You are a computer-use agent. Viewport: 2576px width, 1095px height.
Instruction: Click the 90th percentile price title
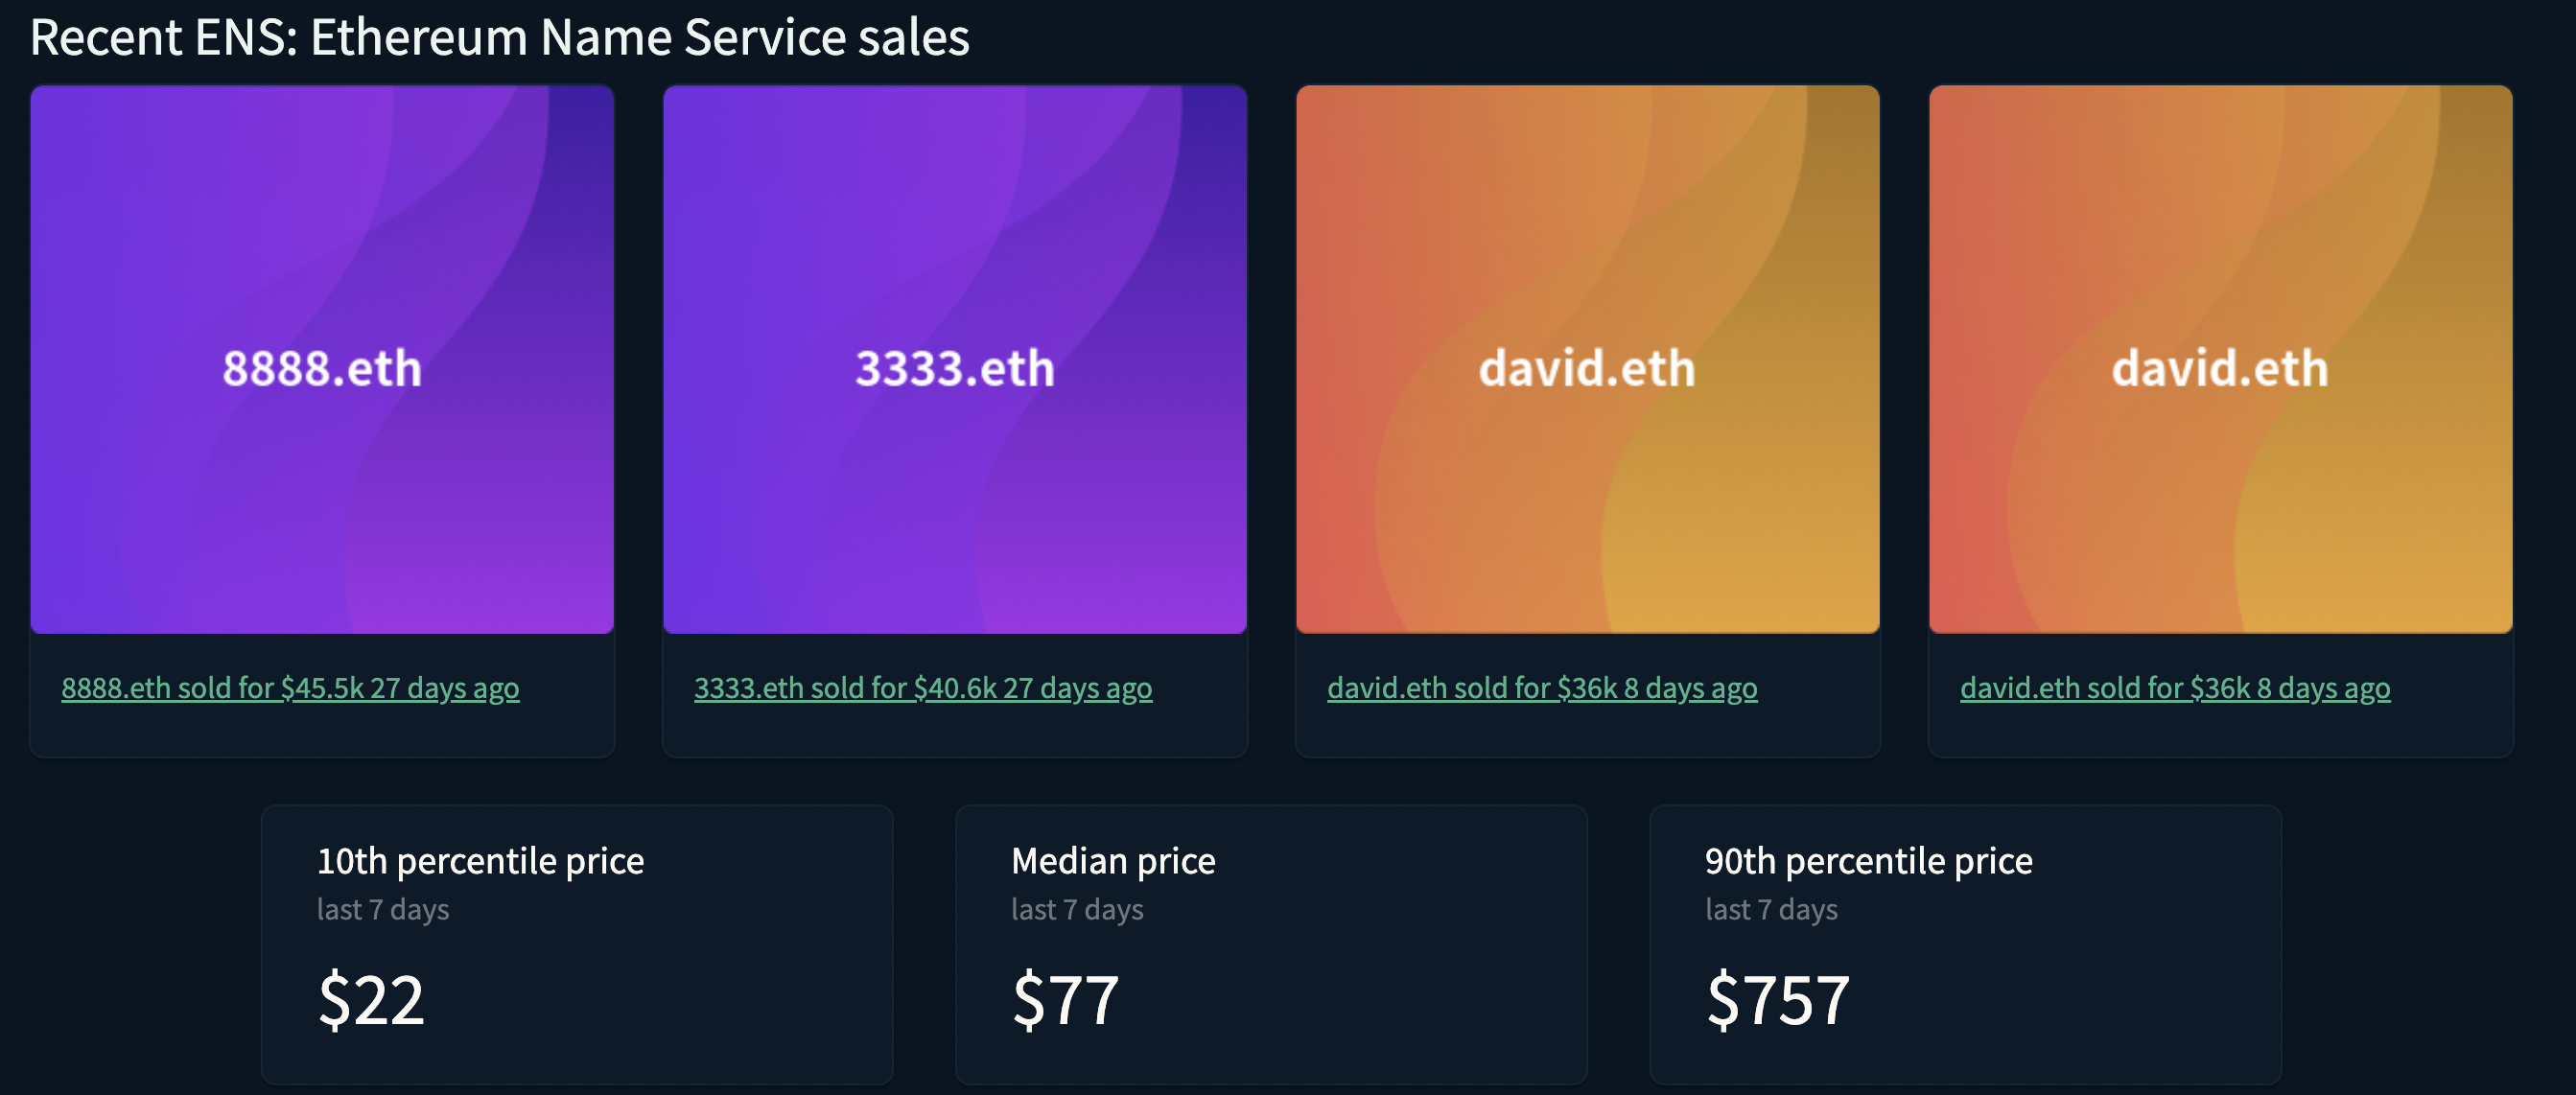coord(1868,861)
